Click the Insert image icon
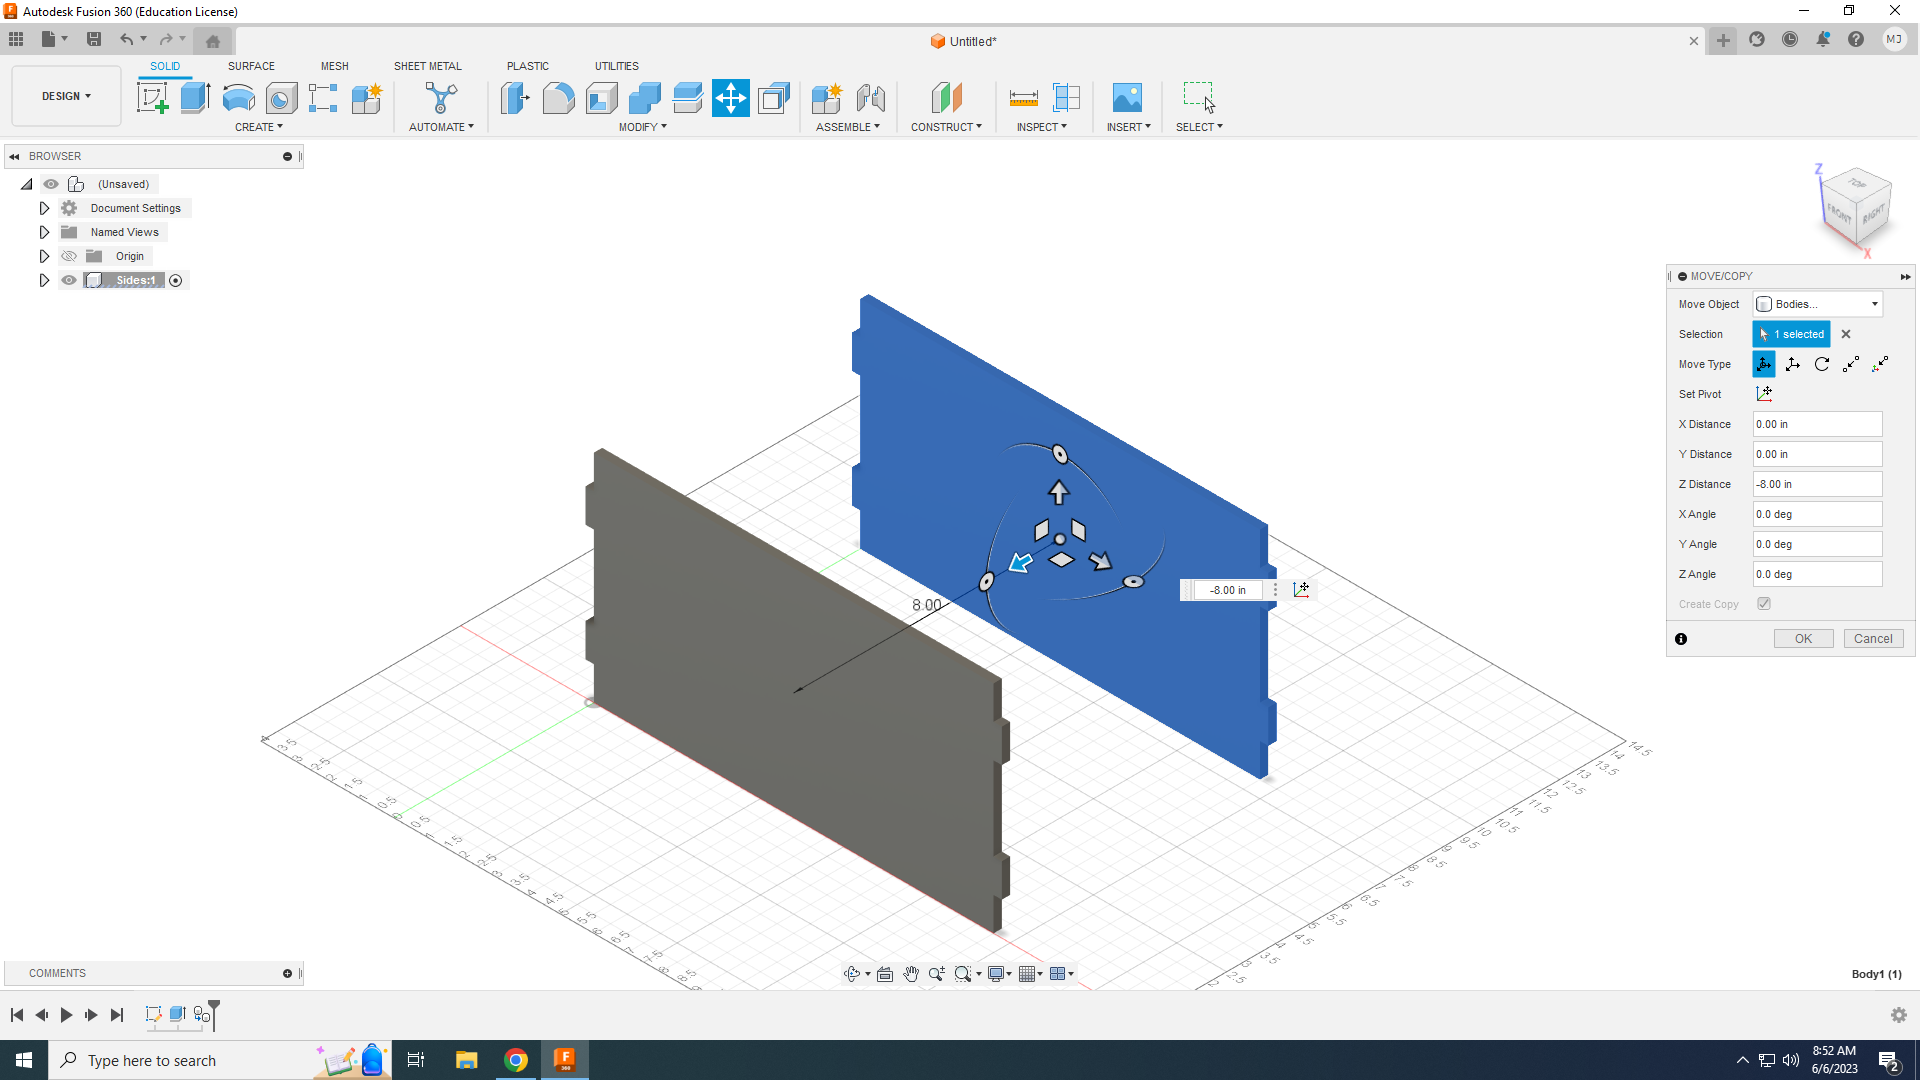1920x1080 pixels. [1127, 98]
